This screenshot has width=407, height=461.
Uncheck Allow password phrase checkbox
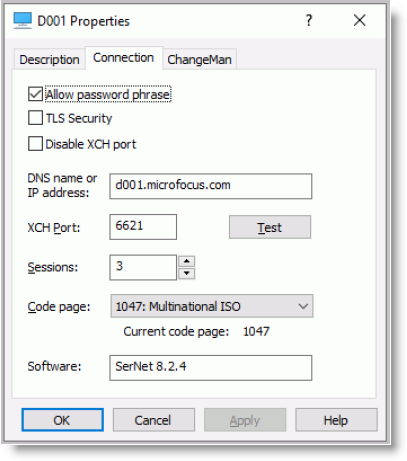point(35,94)
